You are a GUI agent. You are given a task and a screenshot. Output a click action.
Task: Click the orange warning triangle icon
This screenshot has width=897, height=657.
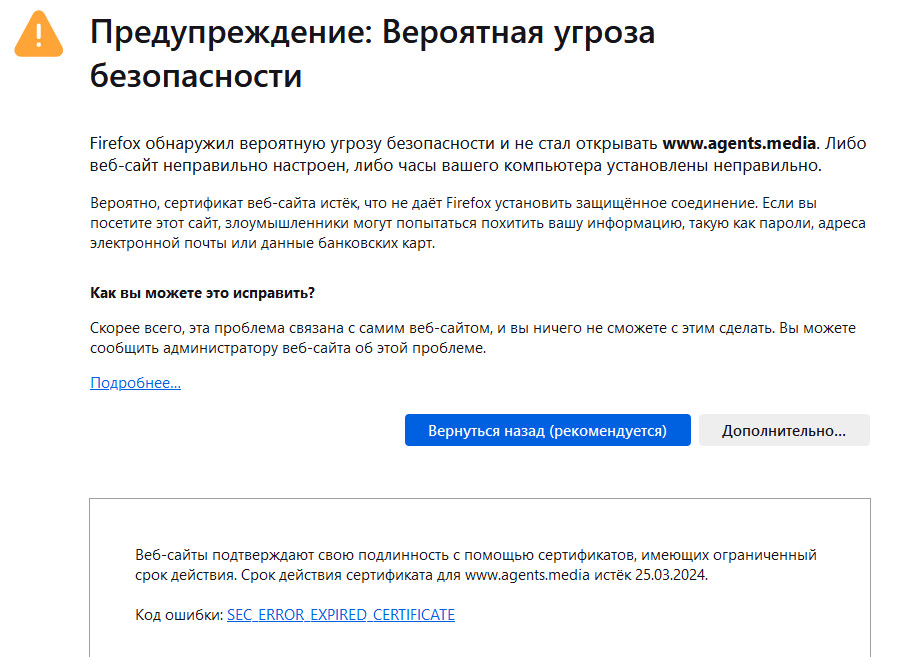coord(39,37)
